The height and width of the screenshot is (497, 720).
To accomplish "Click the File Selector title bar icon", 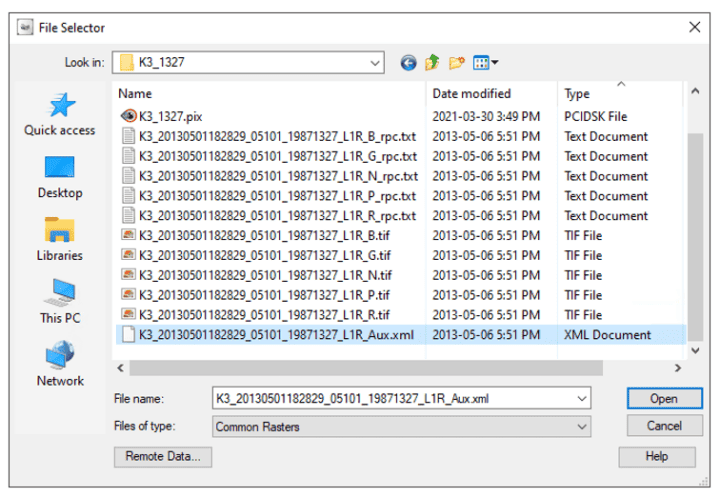I will click(25, 28).
